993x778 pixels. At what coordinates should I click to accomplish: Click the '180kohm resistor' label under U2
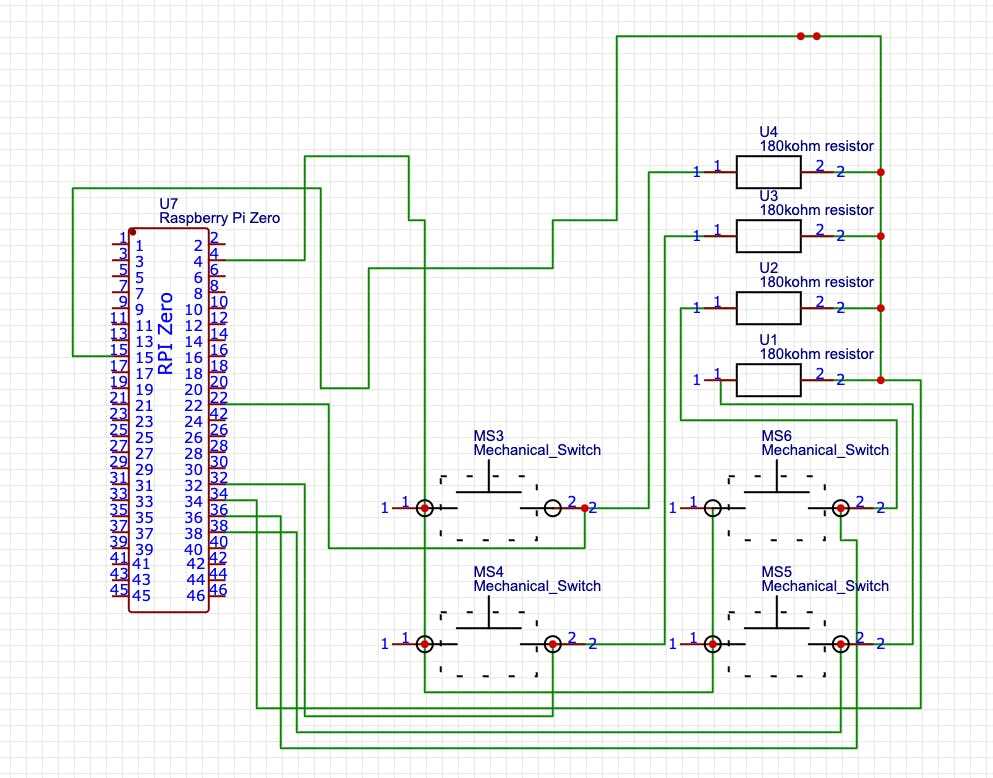[816, 282]
